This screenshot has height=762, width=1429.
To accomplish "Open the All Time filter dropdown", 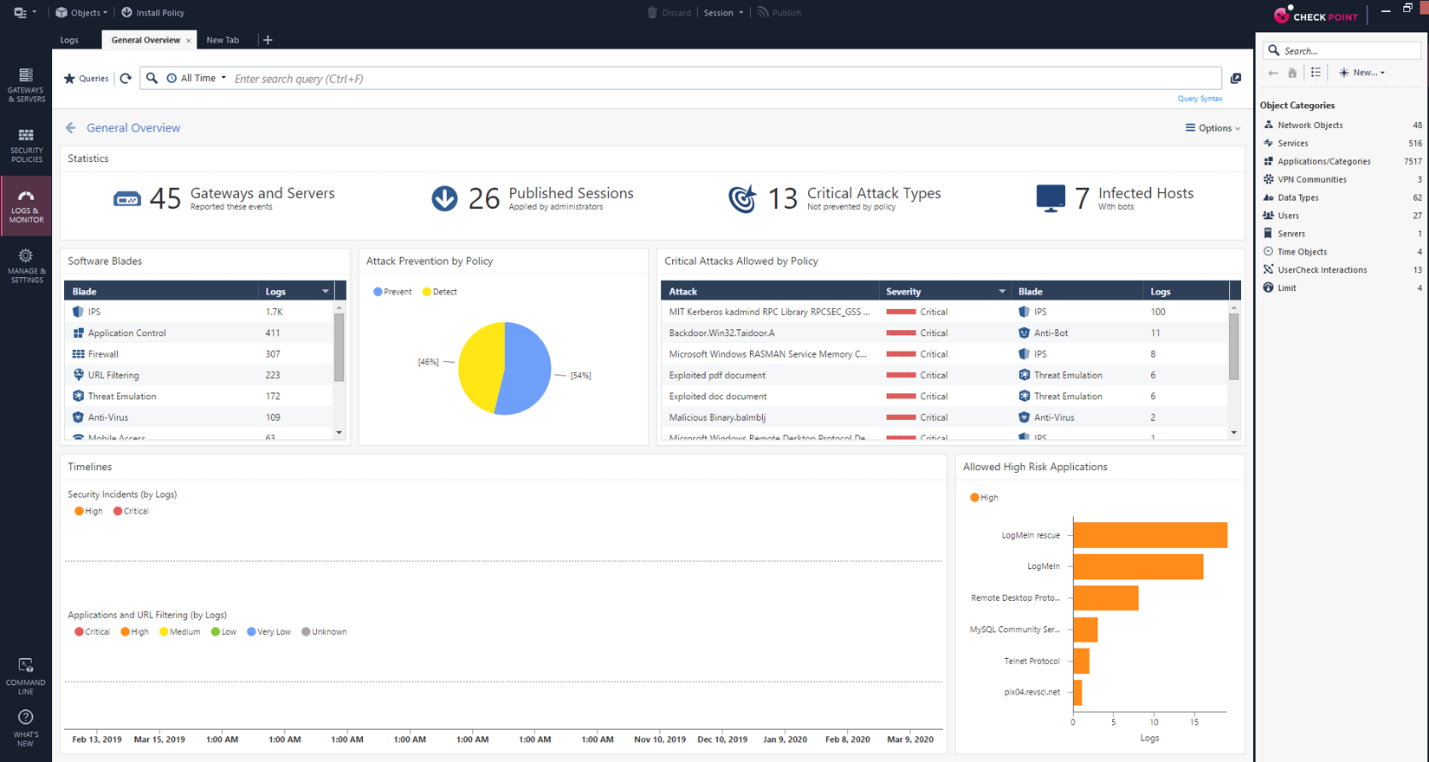I will [197, 78].
